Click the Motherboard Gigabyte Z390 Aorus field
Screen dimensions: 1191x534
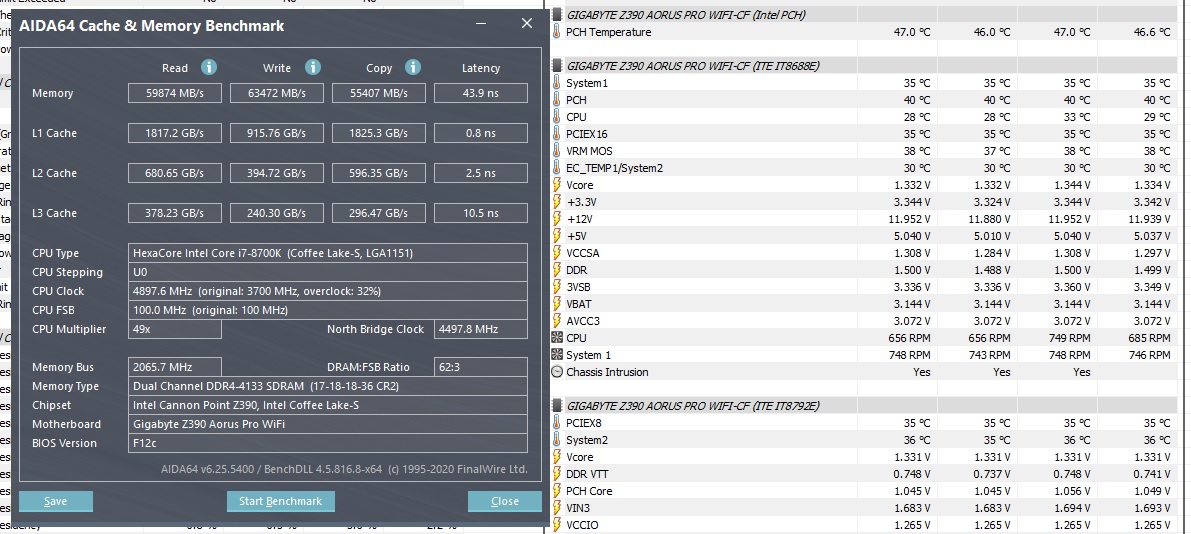[x=328, y=424]
